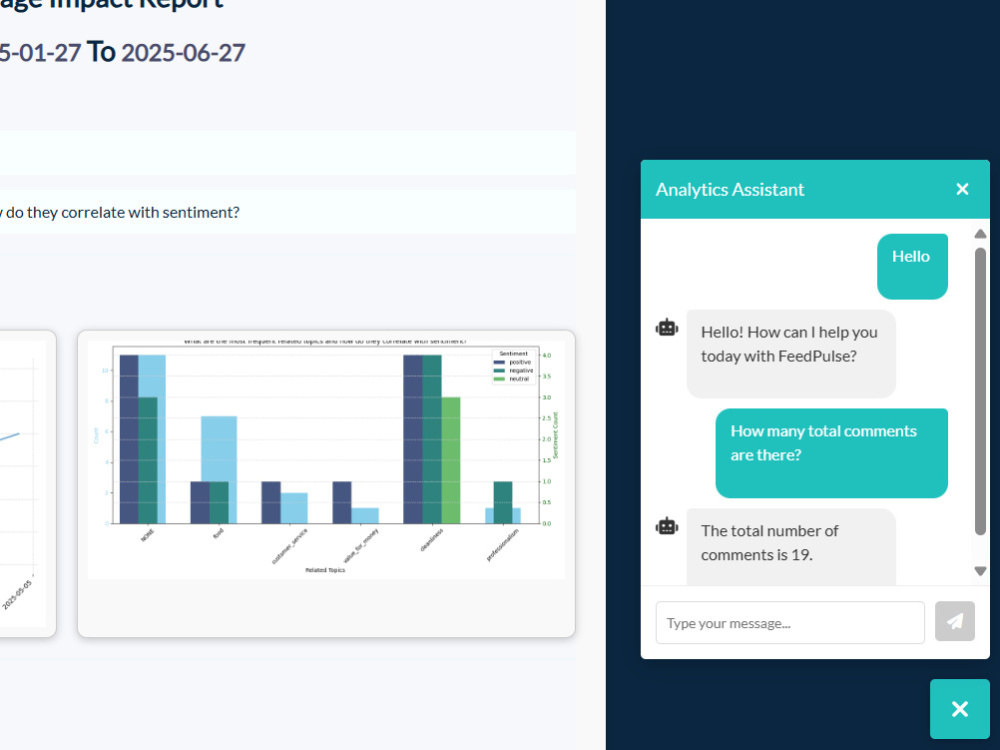Image resolution: width=1000 pixels, height=750 pixels.
Task: Click the teal chat toggle X button
Action: coord(960,709)
